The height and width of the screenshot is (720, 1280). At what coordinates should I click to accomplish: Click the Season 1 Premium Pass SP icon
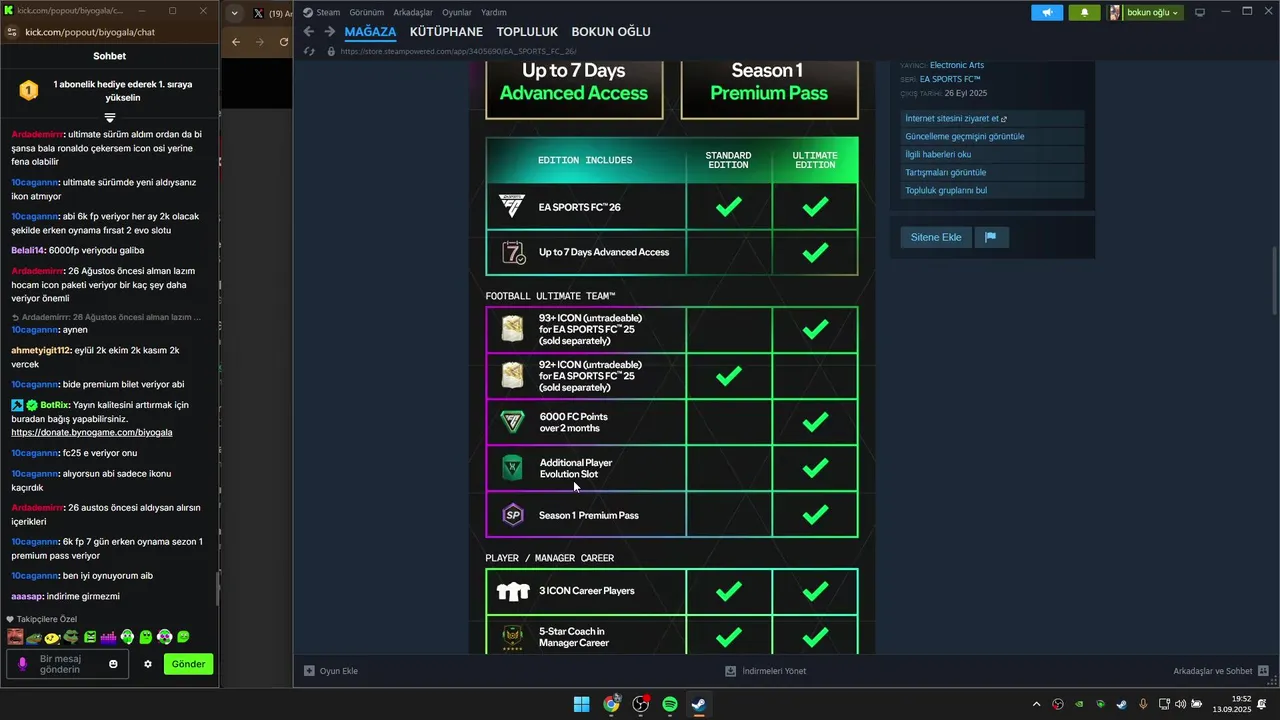point(512,515)
